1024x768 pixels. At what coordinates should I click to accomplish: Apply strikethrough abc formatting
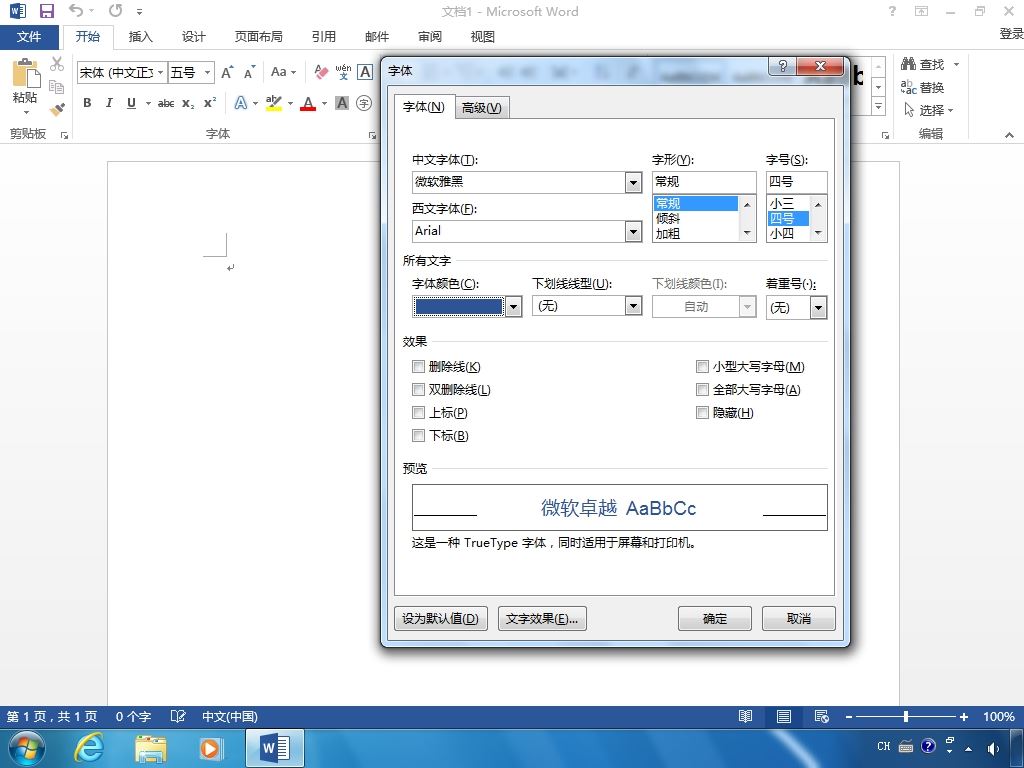(x=166, y=103)
